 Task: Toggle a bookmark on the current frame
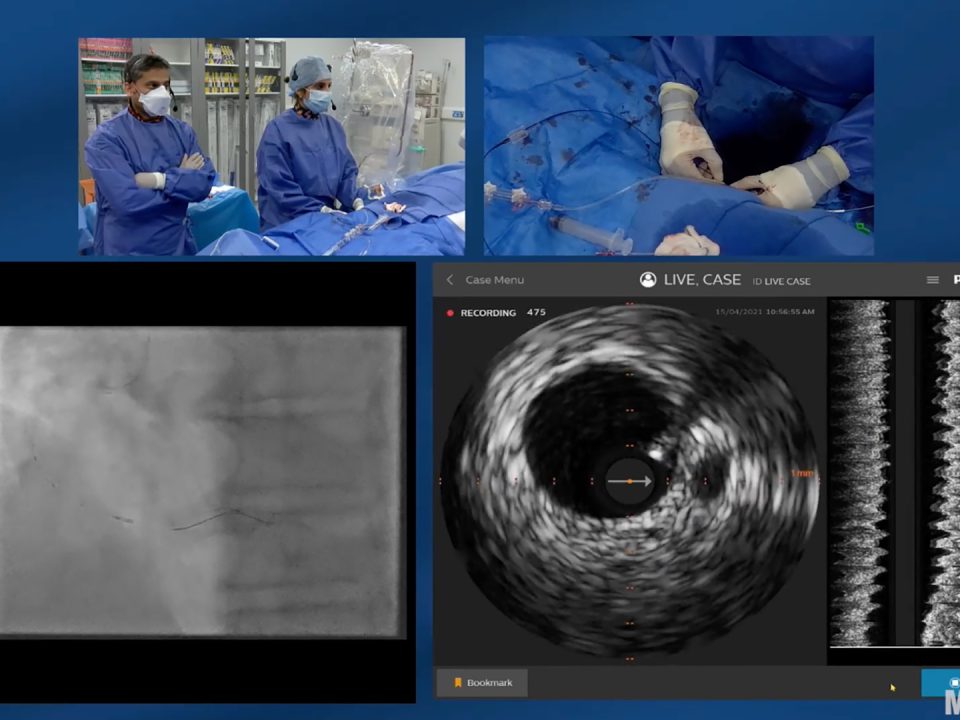481,682
